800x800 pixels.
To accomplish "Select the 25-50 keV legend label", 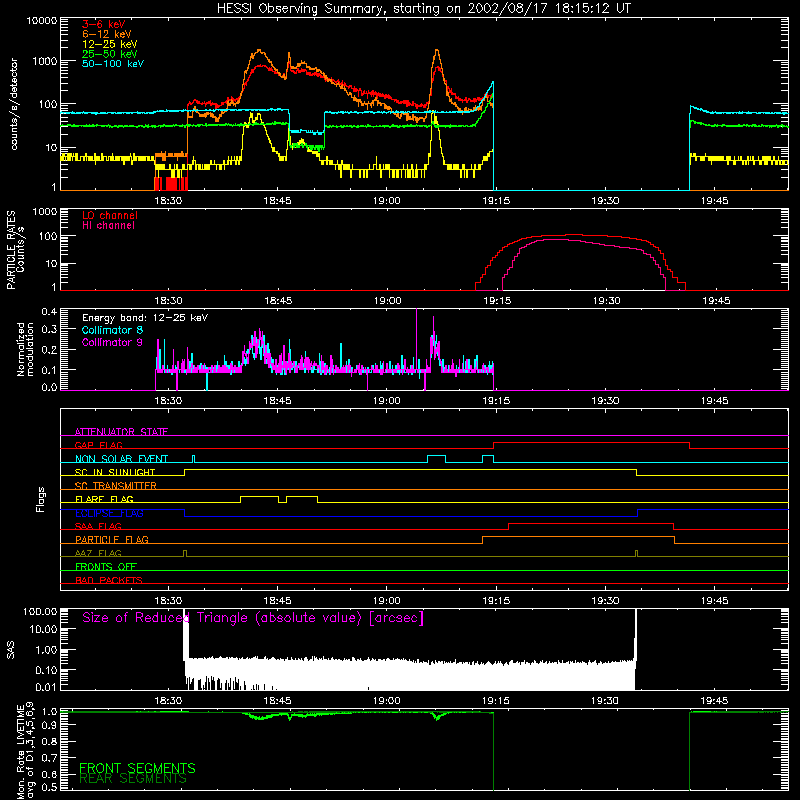I will click(x=110, y=54).
